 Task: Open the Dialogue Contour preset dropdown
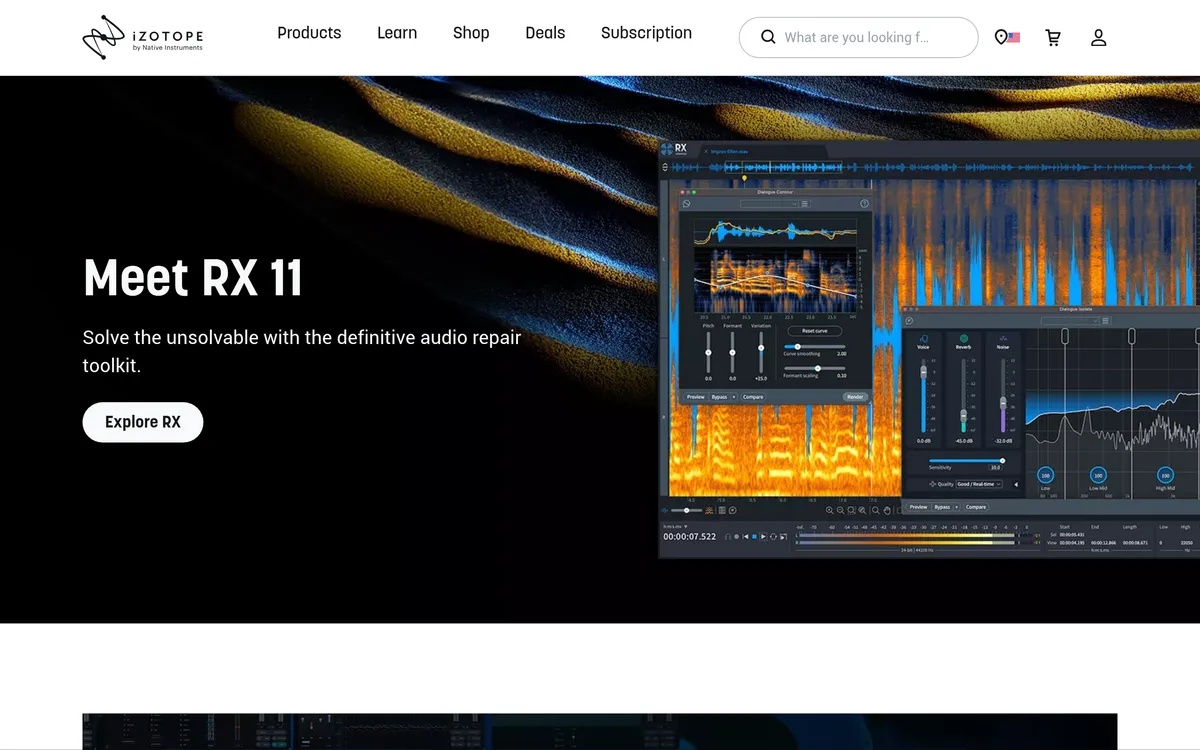click(x=769, y=204)
